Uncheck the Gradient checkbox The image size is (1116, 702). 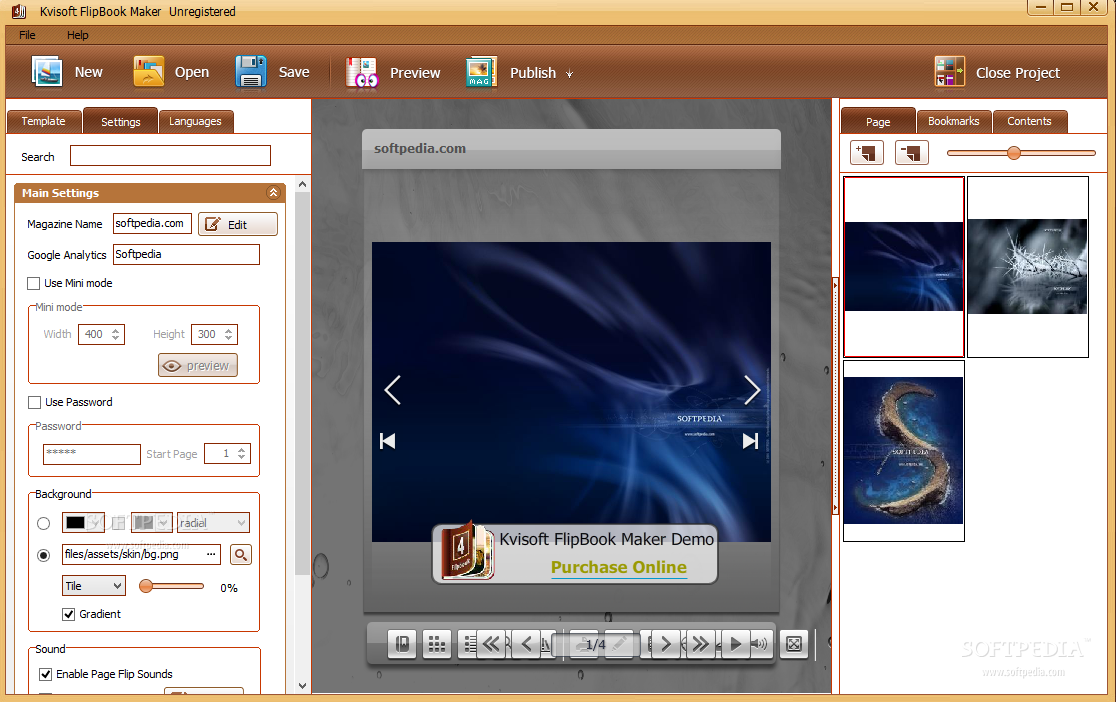pyautogui.click(x=68, y=614)
